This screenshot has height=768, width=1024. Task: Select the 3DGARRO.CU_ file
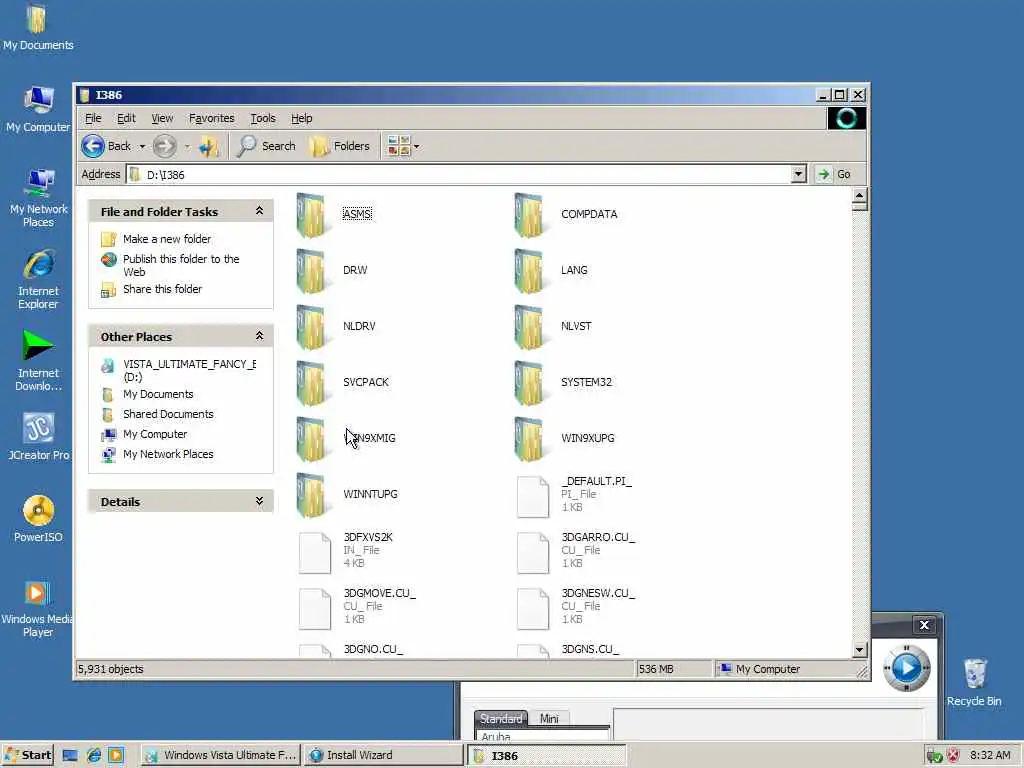pos(575,551)
